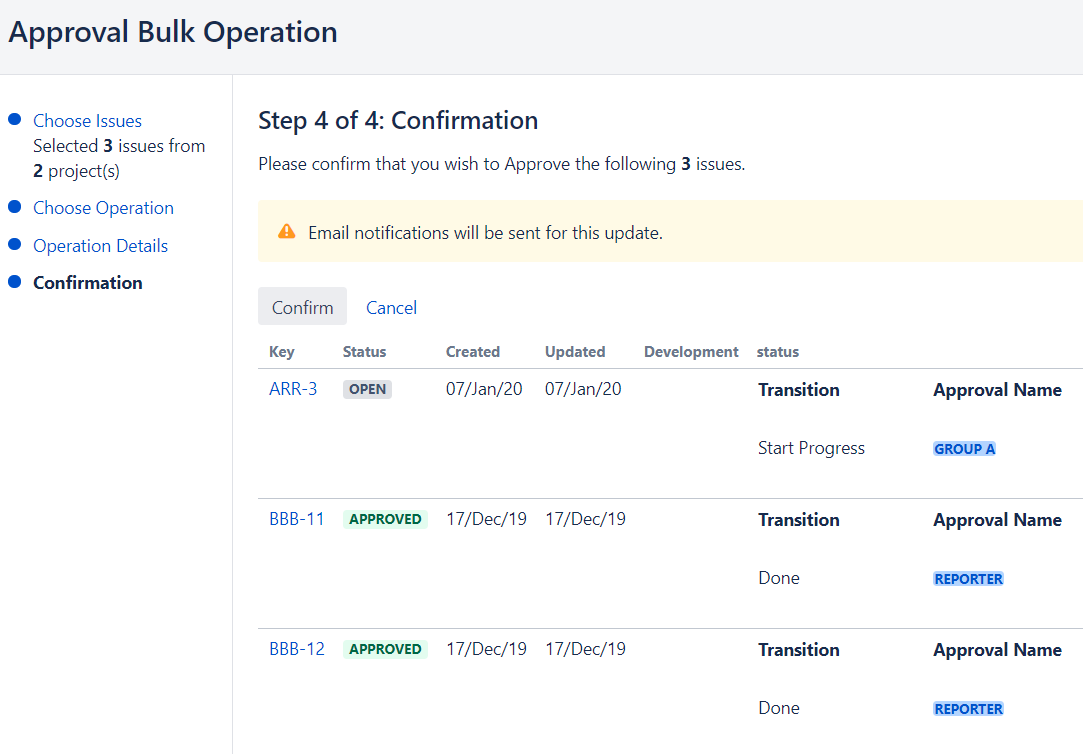This screenshot has width=1083, height=754.
Task: Click the Key column header
Action: (282, 352)
